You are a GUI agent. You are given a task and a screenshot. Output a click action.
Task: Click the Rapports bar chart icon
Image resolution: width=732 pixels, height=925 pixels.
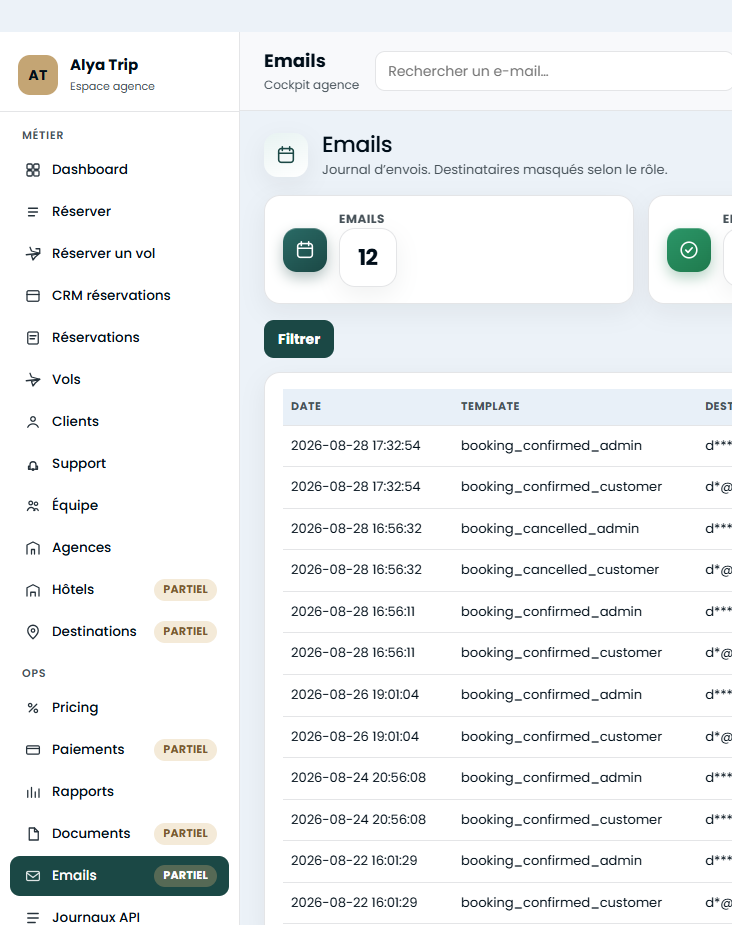(33, 792)
